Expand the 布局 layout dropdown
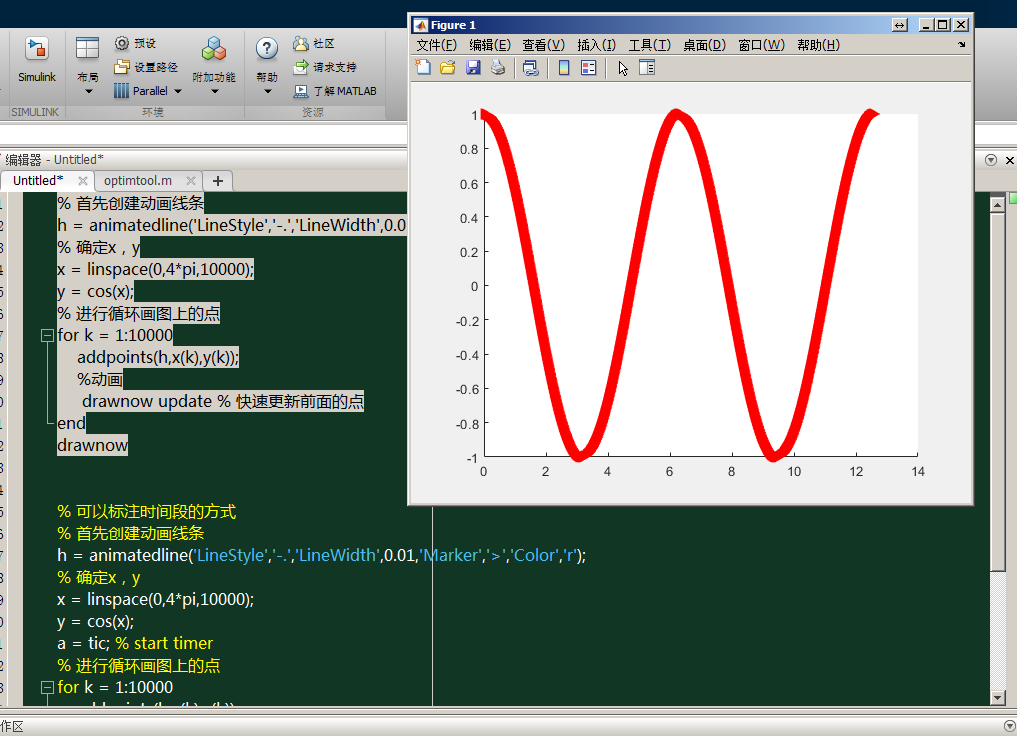The height and width of the screenshot is (736, 1017). point(88,91)
